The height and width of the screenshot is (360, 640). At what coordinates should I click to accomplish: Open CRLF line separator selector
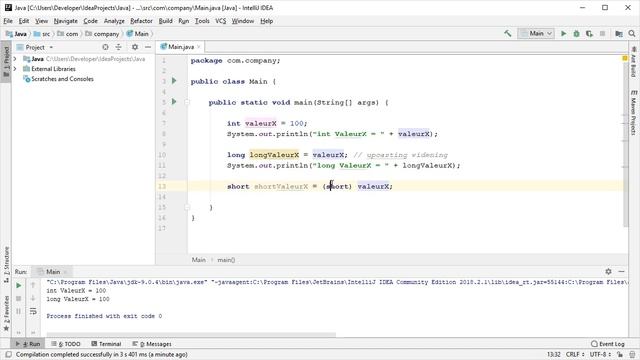[x=575, y=354]
